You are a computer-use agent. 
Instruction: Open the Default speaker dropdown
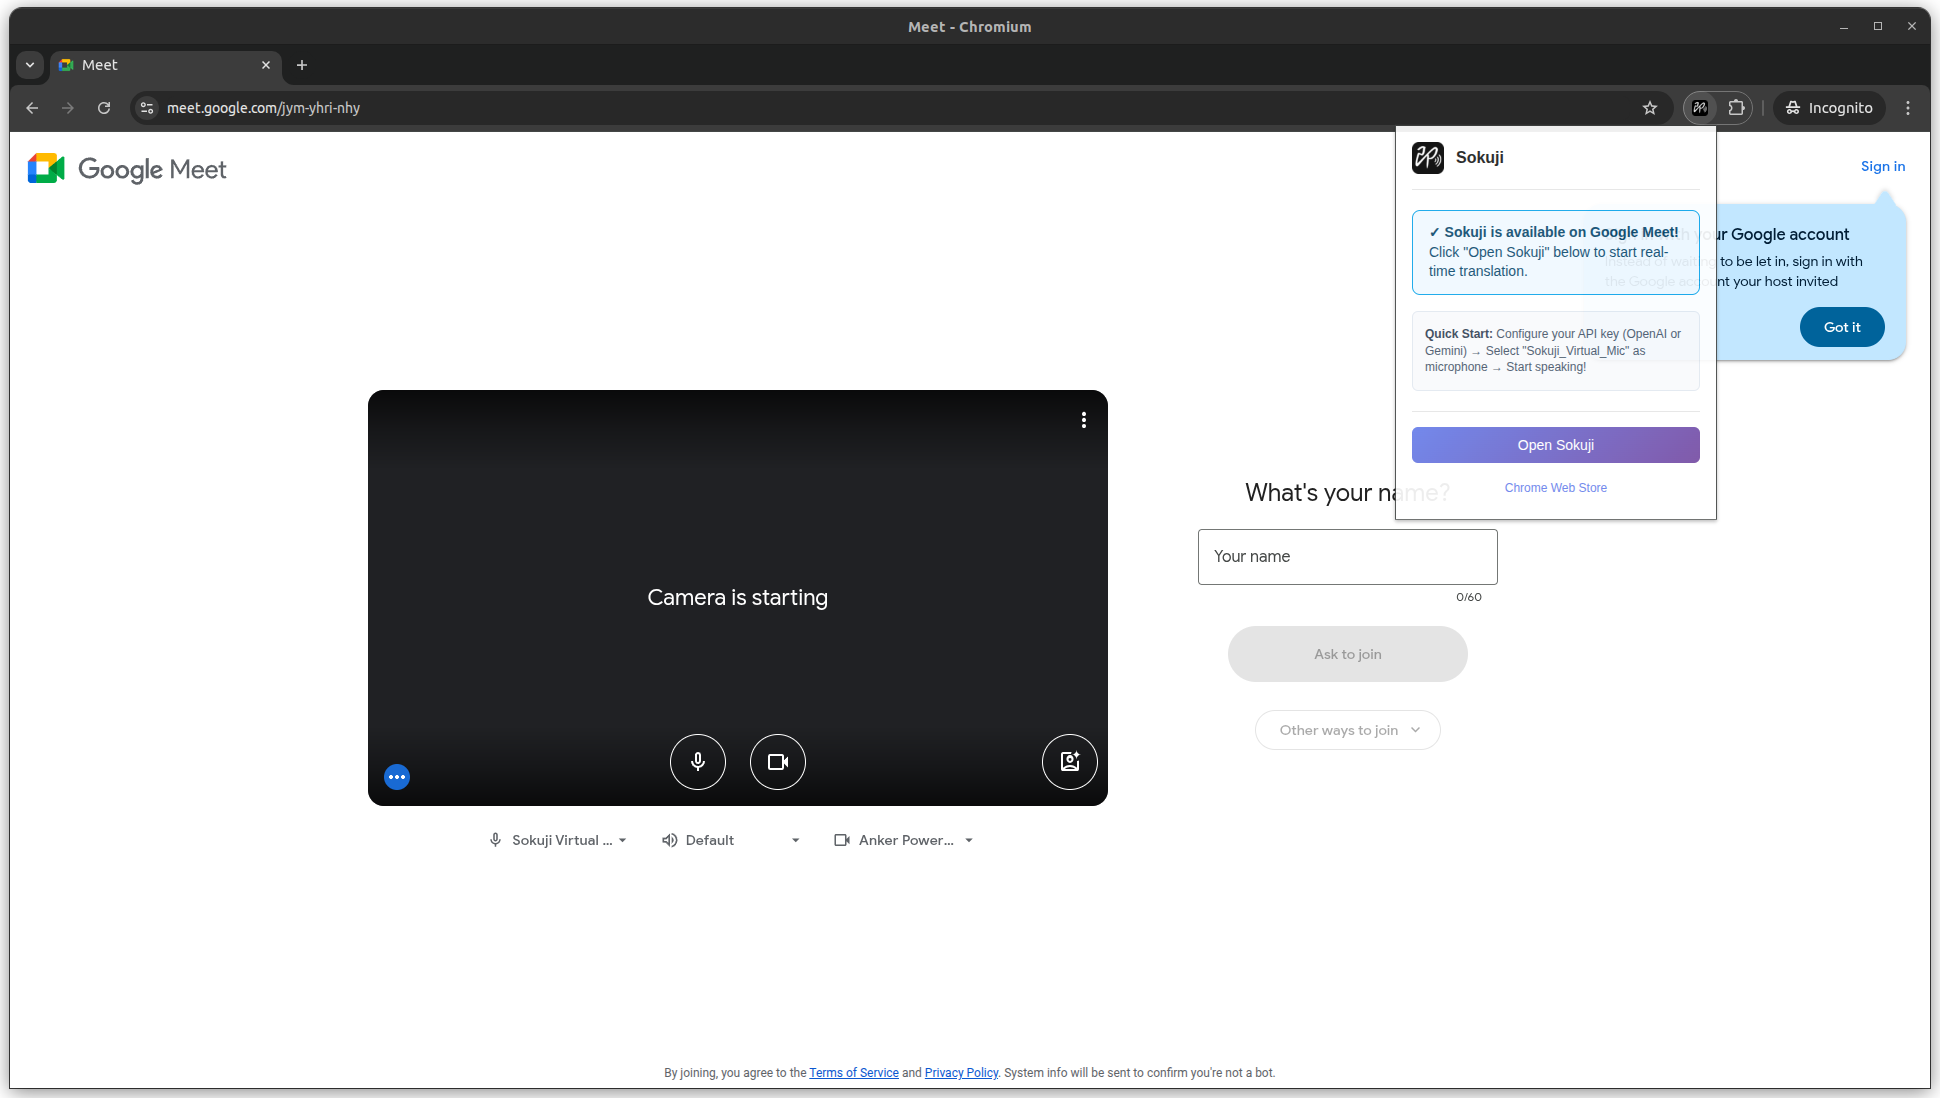pyautogui.click(x=731, y=840)
